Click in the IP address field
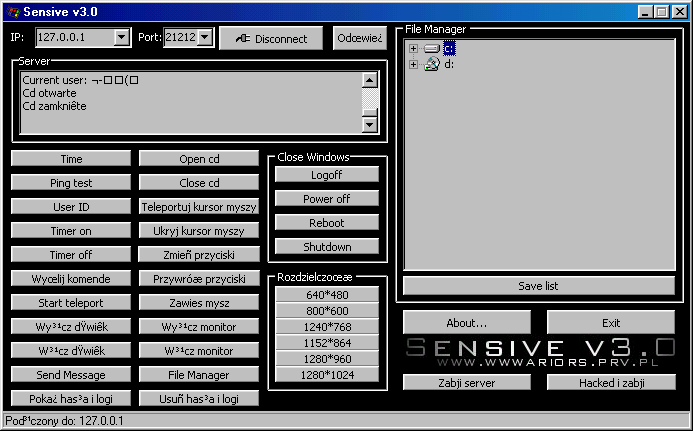Screen dimensions: 693x431 (74, 37)
